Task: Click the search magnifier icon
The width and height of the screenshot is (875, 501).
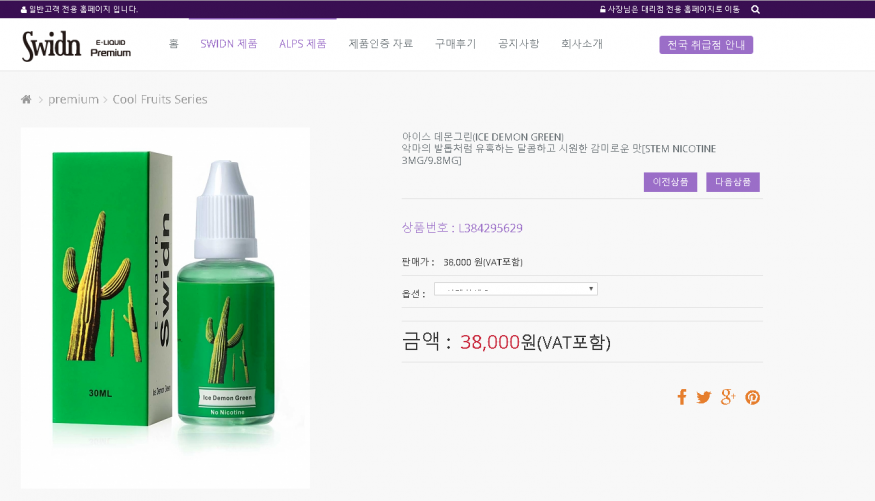Action: pyautogui.click(x=755, y=9)
